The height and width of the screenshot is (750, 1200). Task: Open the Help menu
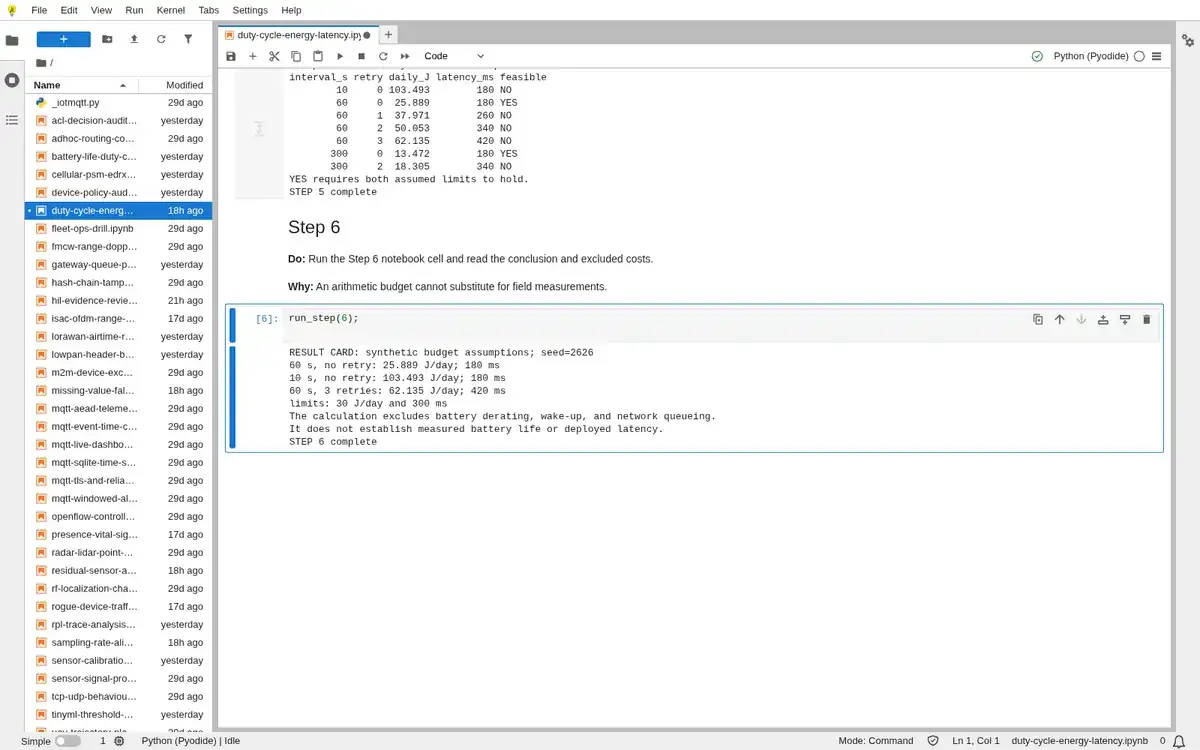pyautogui.click(x=291, y=10)
